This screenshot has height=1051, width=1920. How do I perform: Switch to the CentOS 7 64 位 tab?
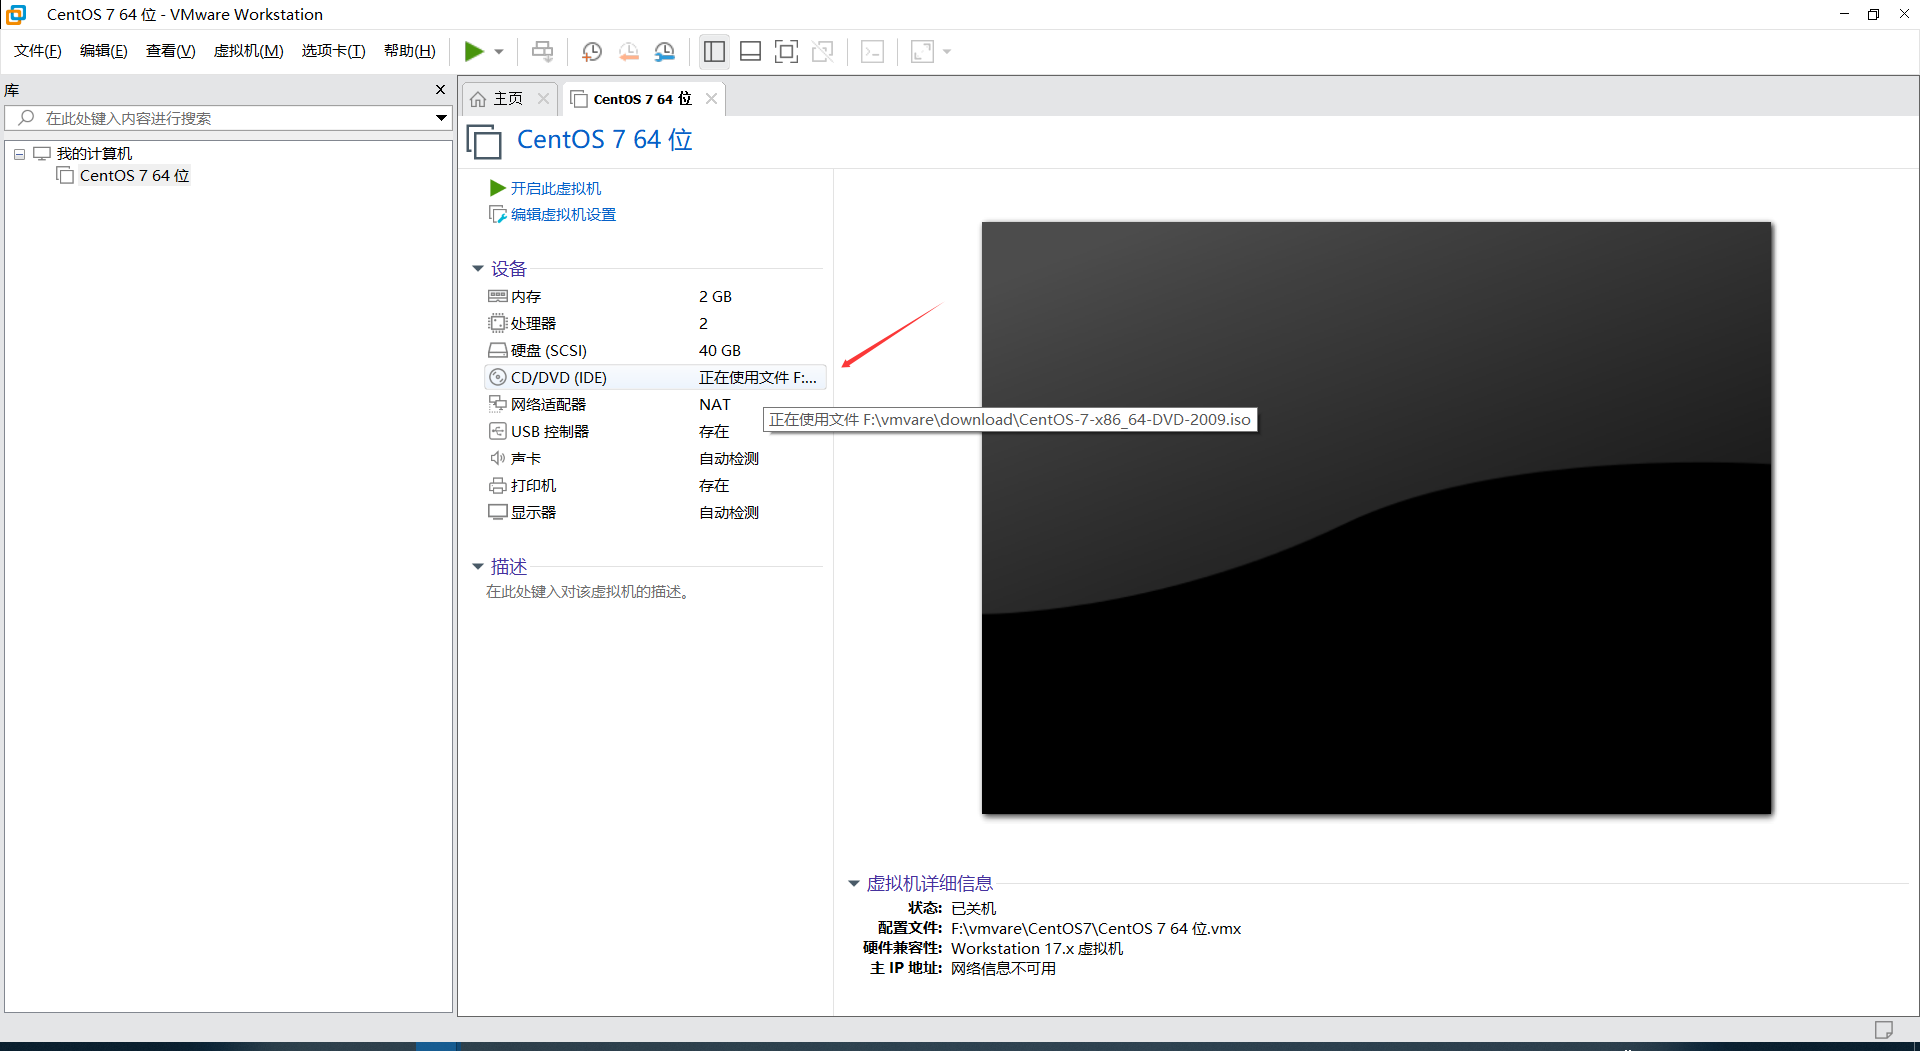pyautogui.click(x=642, y=98)
